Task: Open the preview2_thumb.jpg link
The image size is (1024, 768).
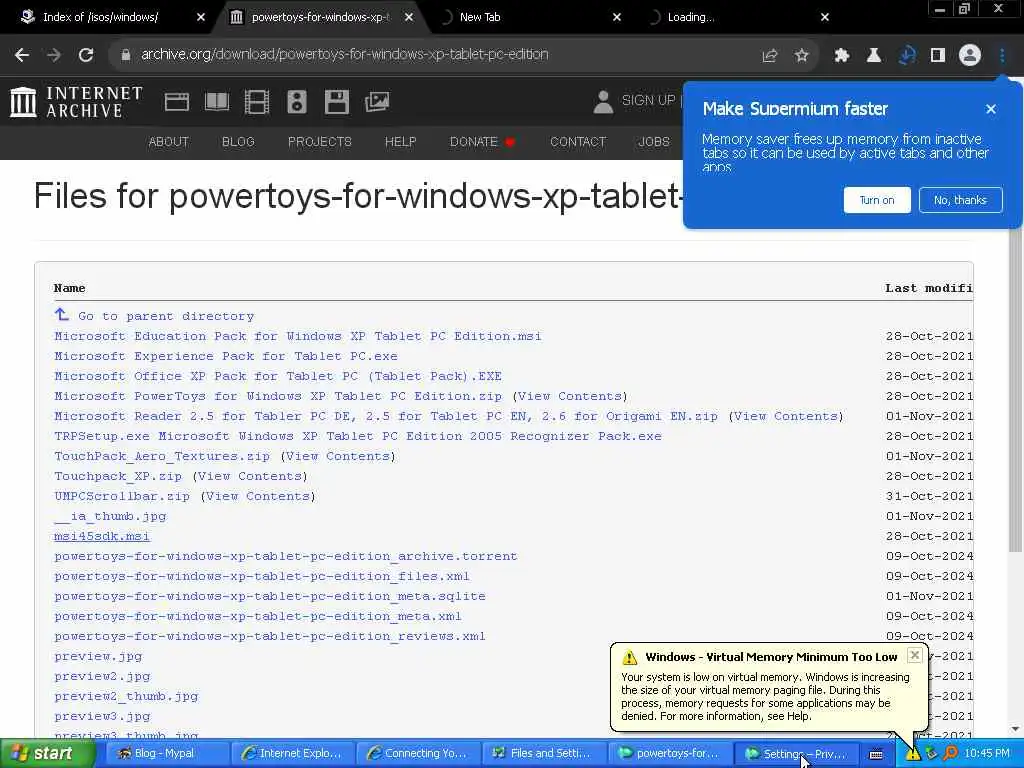Action: tap(126, 696)
